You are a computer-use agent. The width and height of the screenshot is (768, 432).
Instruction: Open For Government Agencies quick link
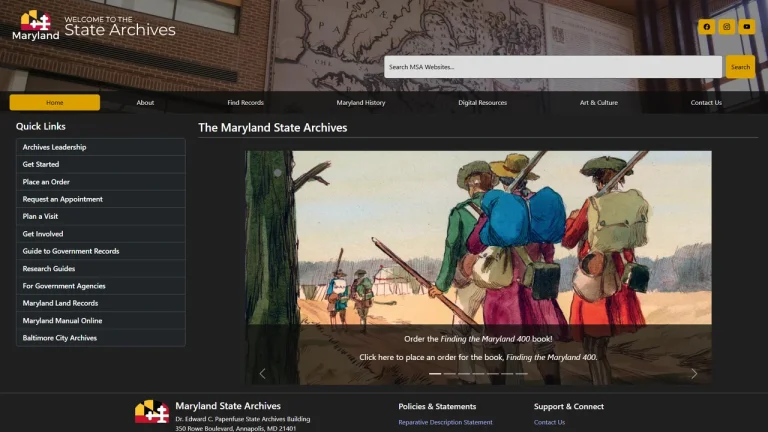coord(100,286)
